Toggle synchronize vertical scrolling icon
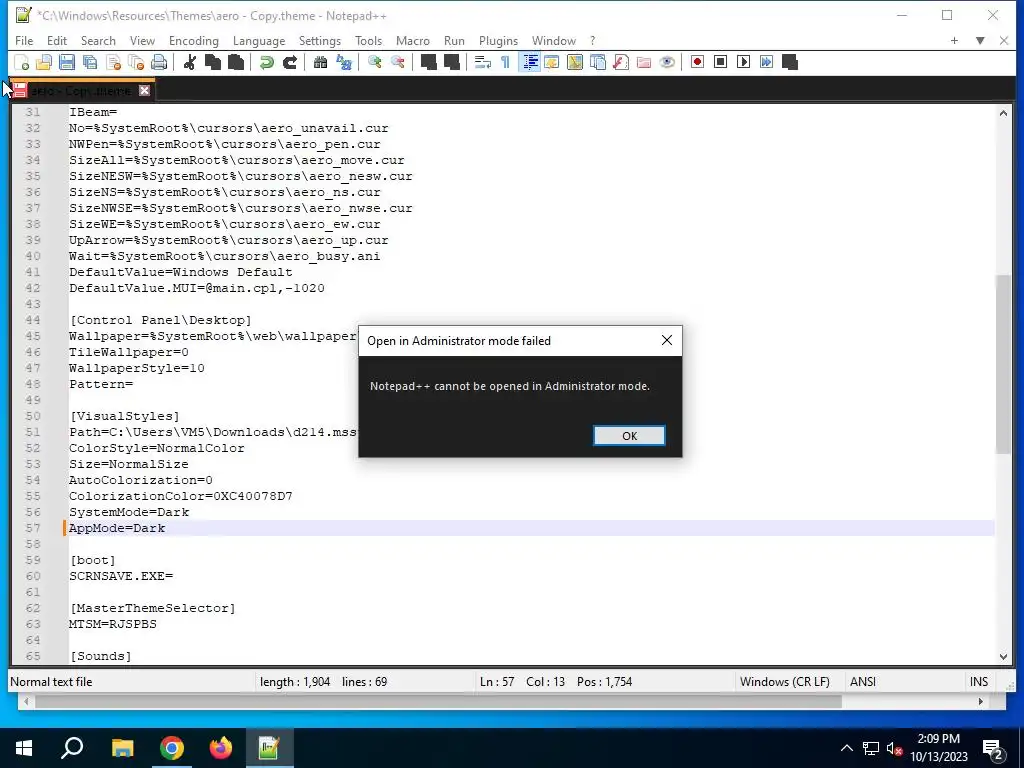This screenshot has height=768, width=1024. pyautogui.click(x=428, y=62)
